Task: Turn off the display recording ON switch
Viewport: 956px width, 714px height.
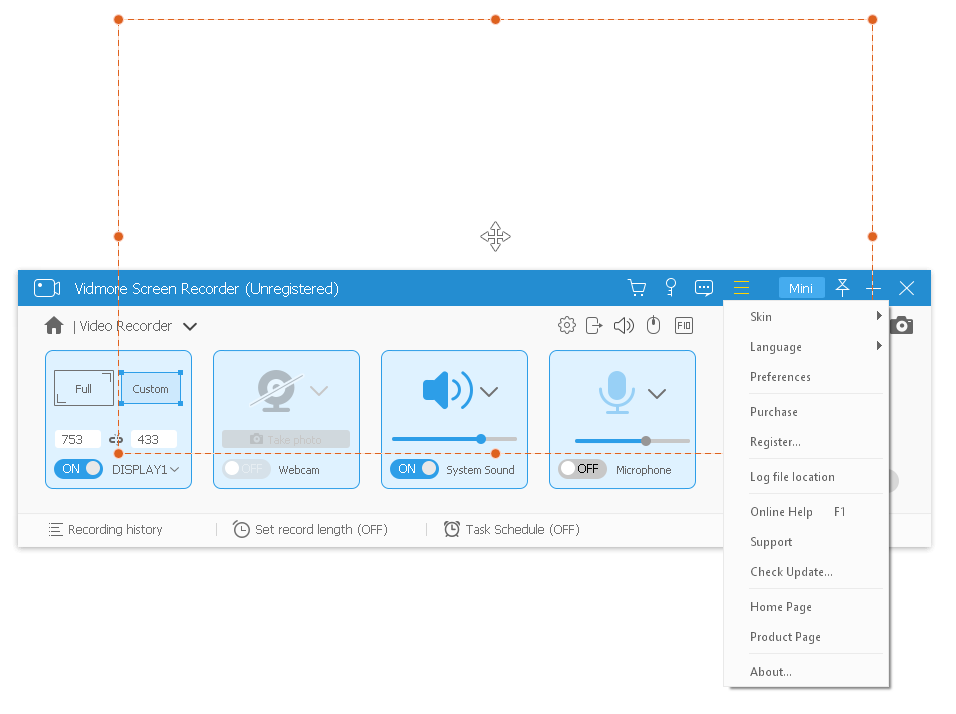Action: click(79, 469)
